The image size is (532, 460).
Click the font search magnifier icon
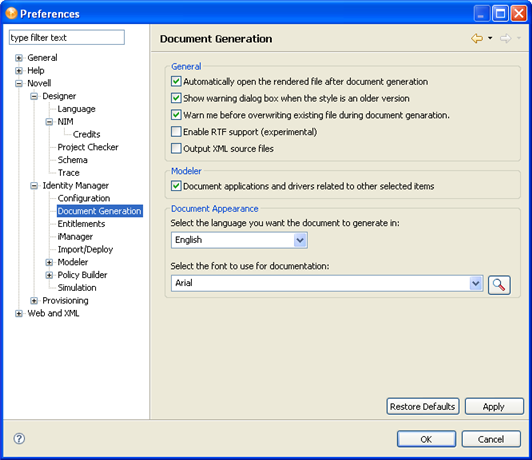499,285
